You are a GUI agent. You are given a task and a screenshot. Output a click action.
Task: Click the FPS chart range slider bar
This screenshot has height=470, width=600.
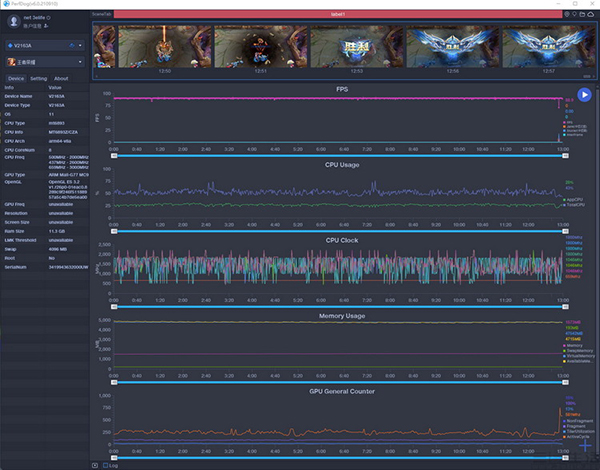(x=340, y=156)
